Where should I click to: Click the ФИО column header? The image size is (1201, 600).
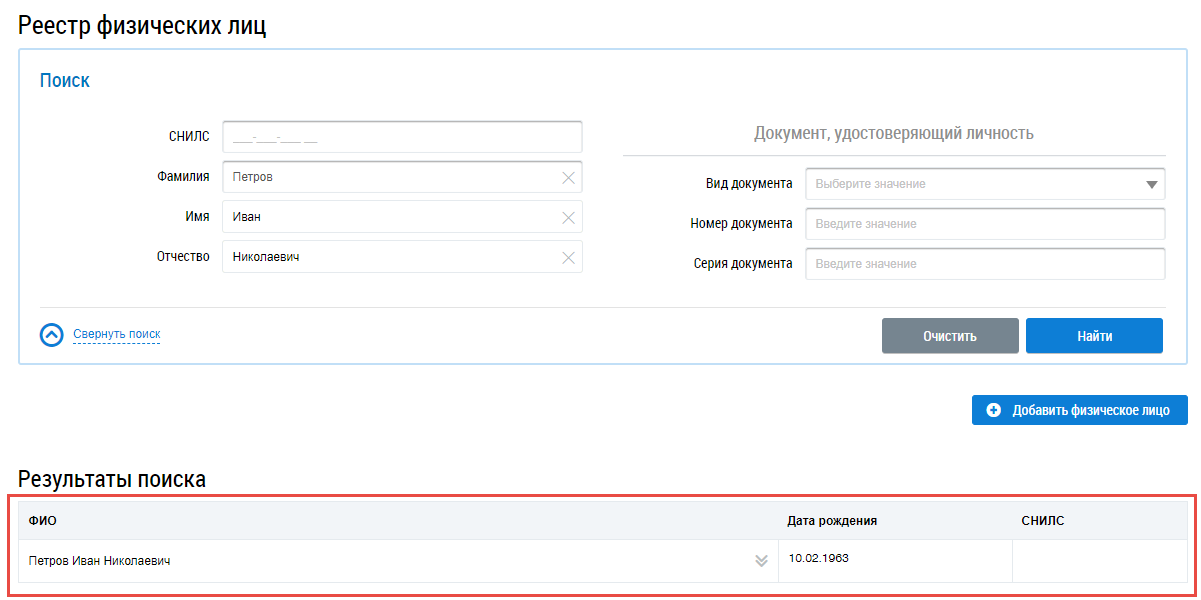tap(43, 521)
